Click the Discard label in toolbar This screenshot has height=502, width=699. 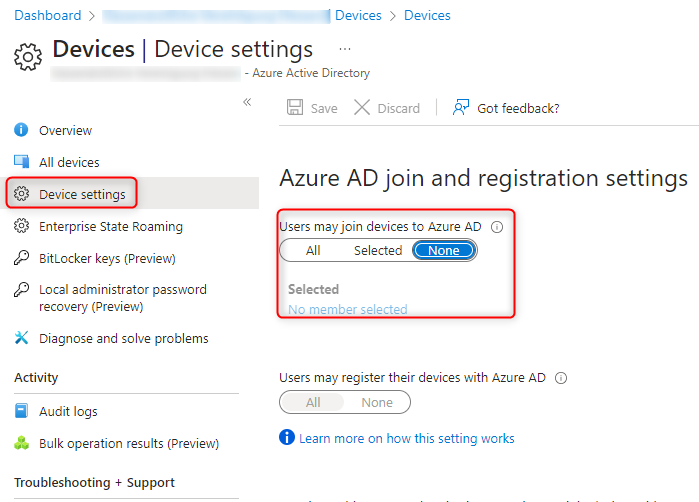point(399,108)
